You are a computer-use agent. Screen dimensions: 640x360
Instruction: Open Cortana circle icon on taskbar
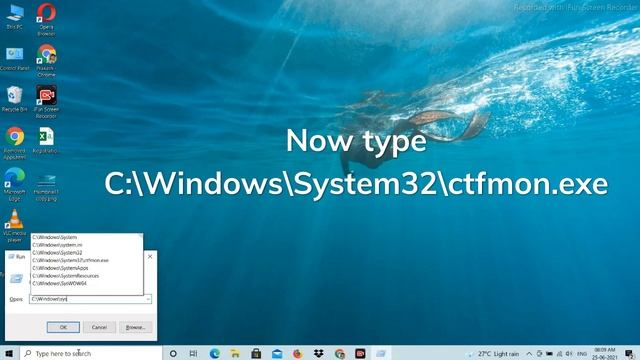tap(173, 353)
